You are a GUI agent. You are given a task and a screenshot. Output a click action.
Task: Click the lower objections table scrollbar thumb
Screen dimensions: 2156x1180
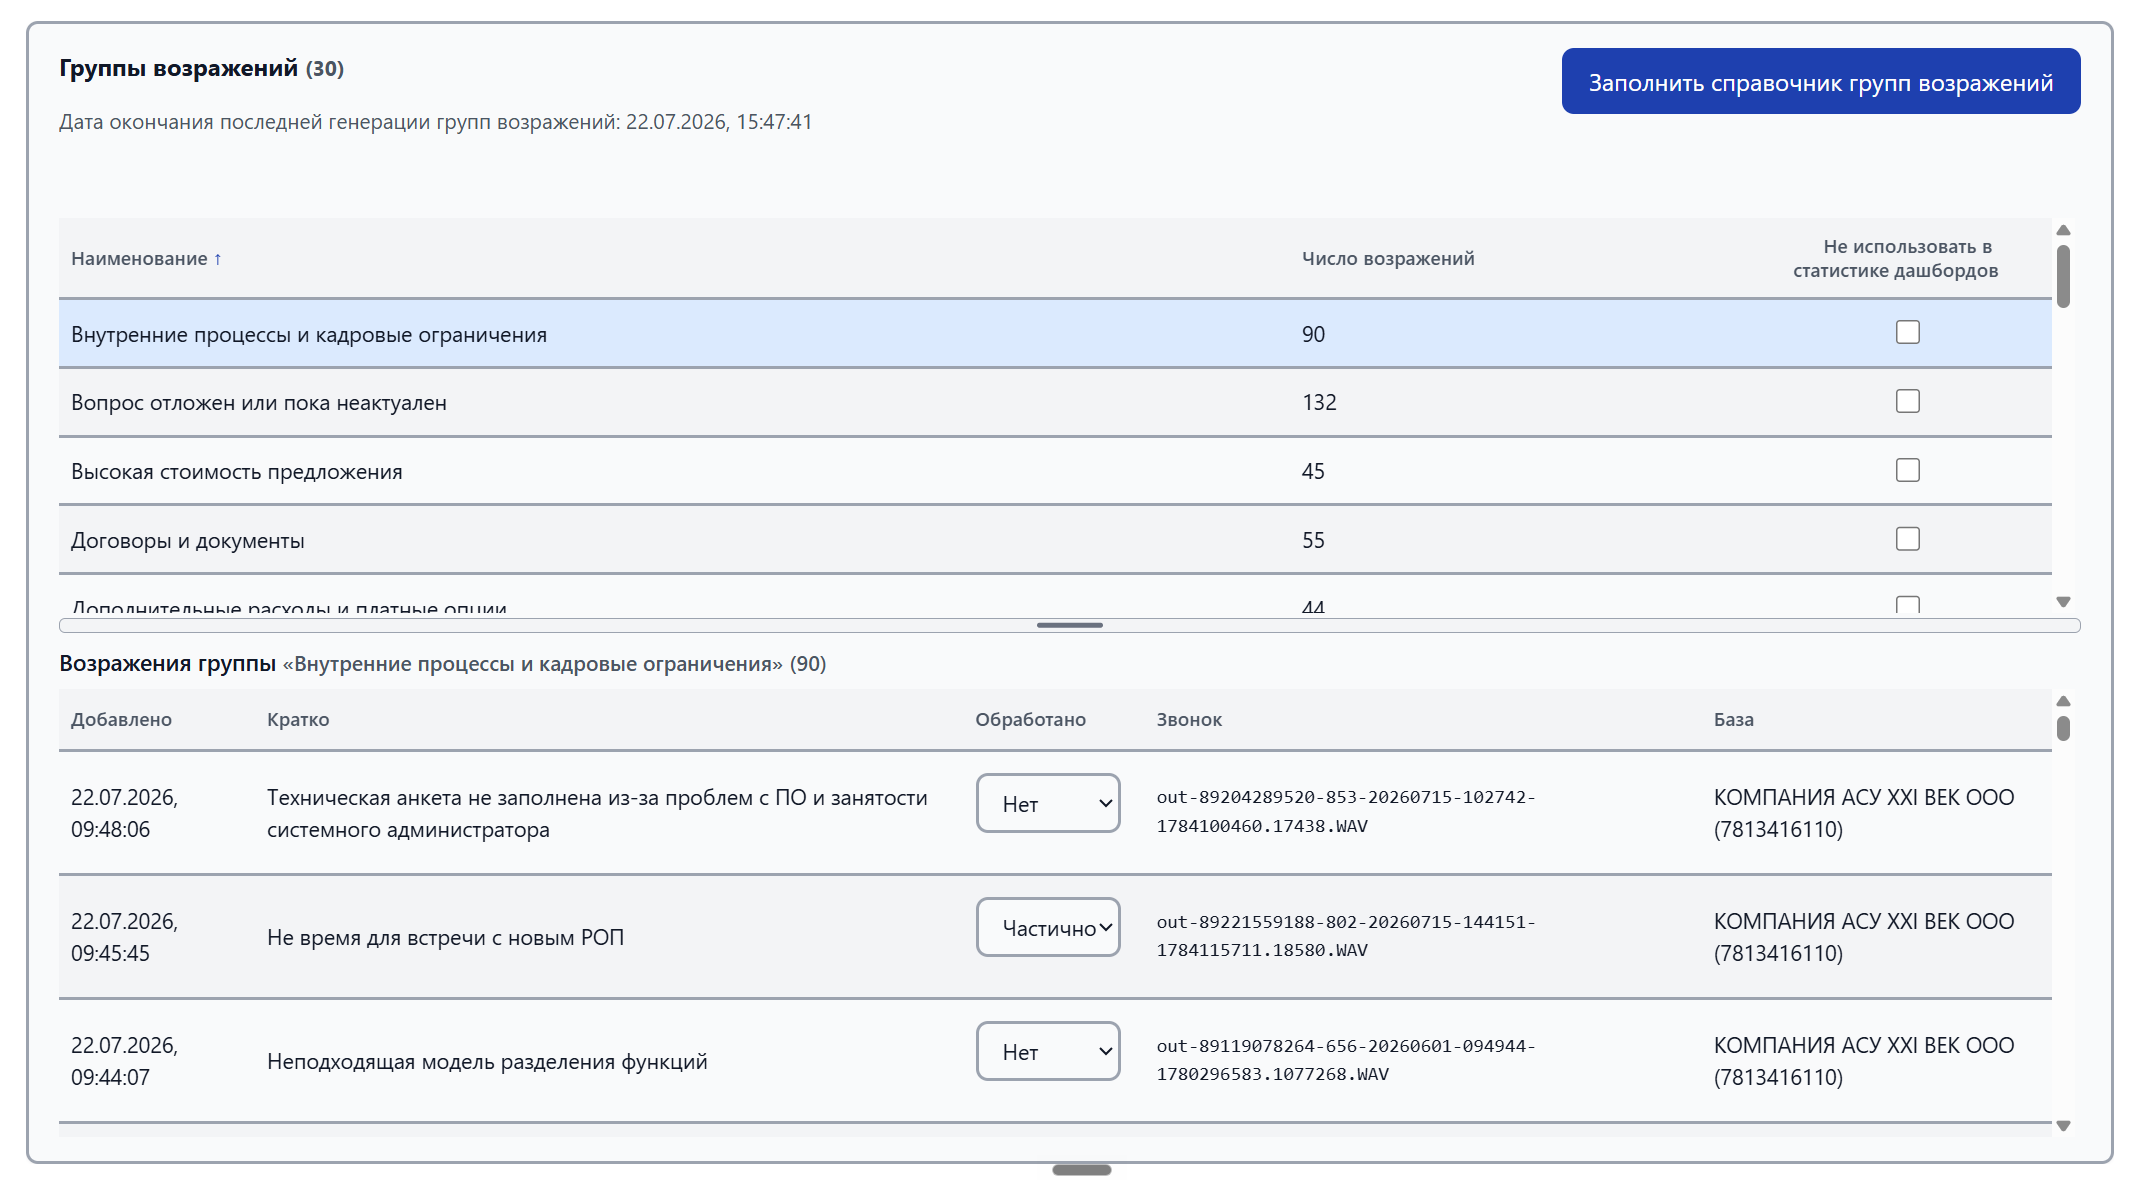click(2063, 728)
